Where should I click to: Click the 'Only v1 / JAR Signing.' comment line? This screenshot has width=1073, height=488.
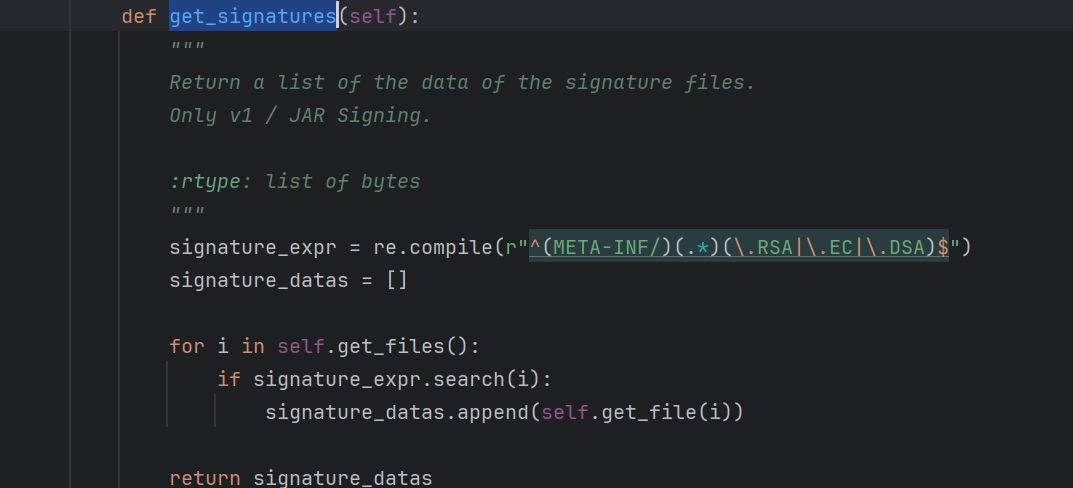300,115
